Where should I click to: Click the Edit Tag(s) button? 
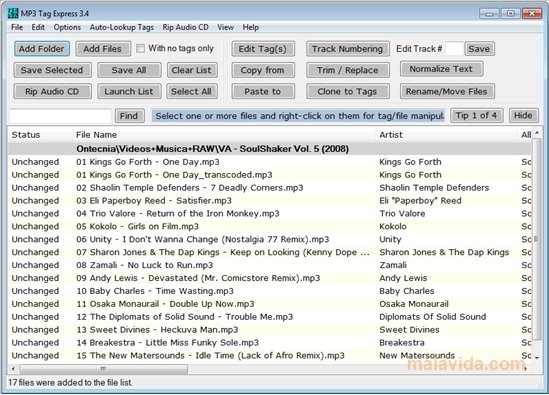(x=263, y=49)
